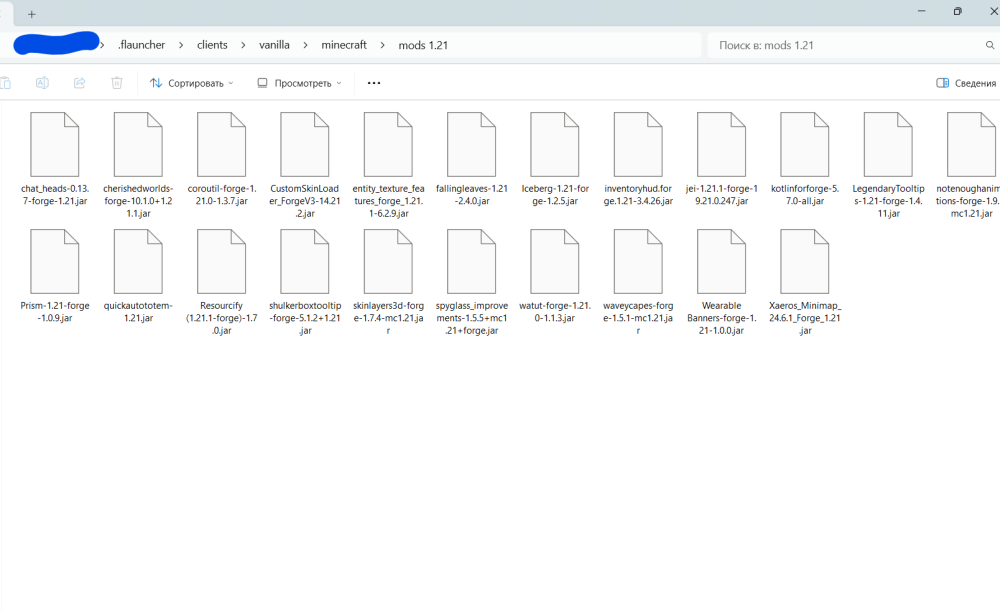Minimize the File Explorer window
Screen dimensions: 1000x612
922,11
